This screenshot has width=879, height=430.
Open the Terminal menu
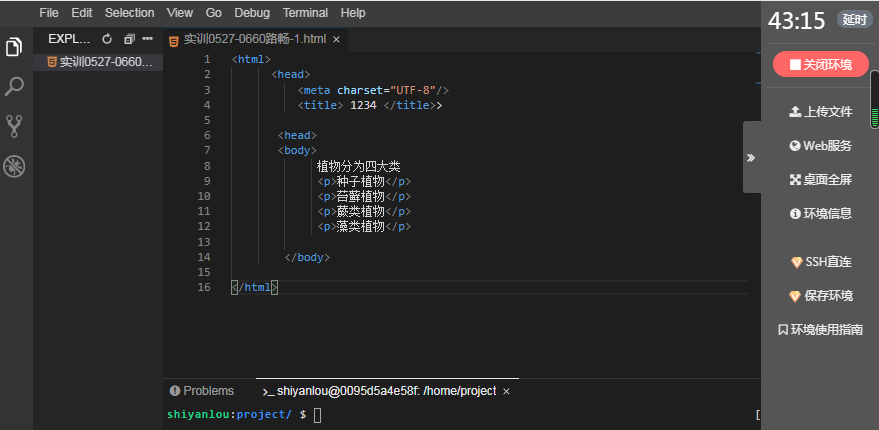pyautogui.click(x=305, y=13)
